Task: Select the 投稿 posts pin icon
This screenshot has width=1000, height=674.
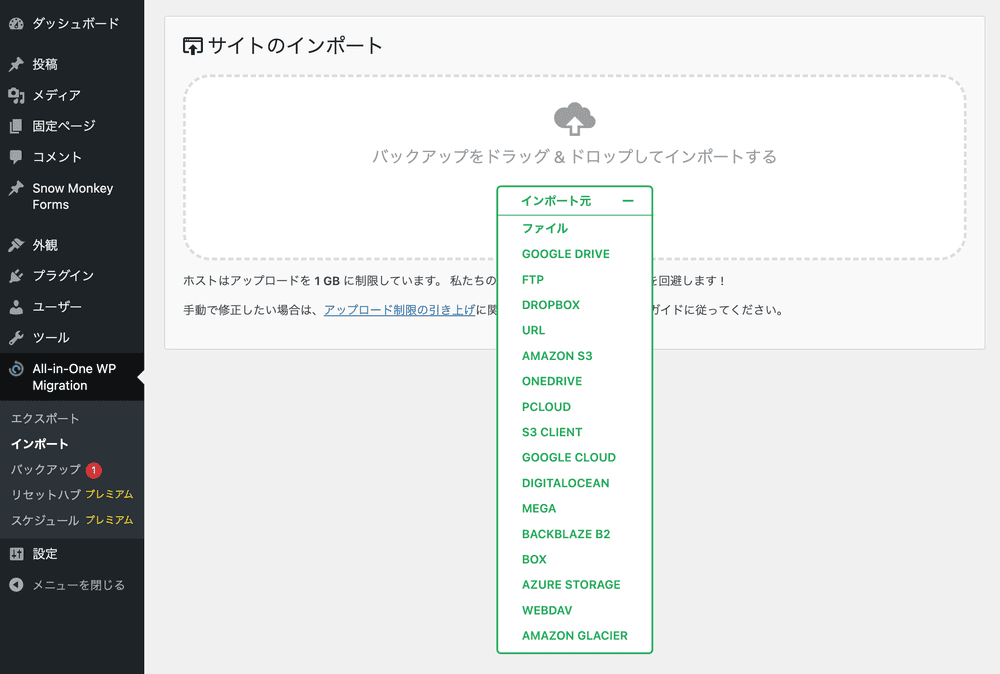Action: pyautogui.click(x=16, y=62)
